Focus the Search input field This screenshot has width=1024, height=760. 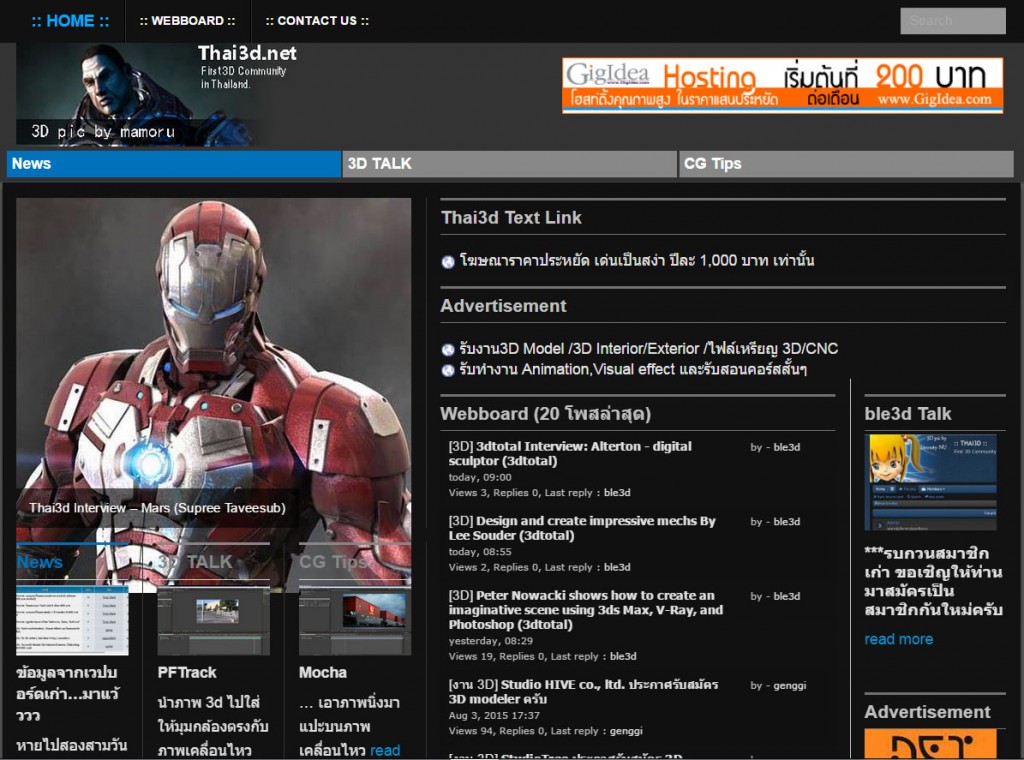pos(952,21)
